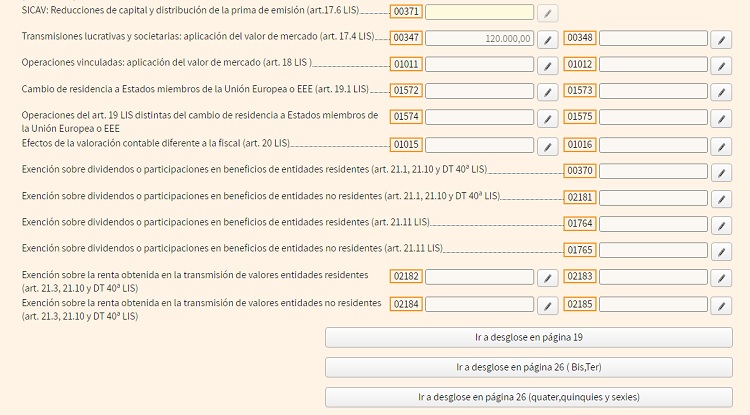Select the input field for box 01016
The height and width of the screenshot is (415, 750).
click(x=653, y=145)
